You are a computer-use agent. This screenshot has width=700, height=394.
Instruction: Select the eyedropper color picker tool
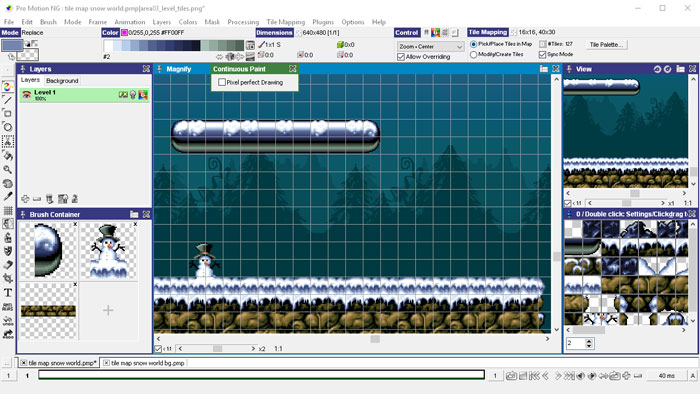tap(8, 196)
